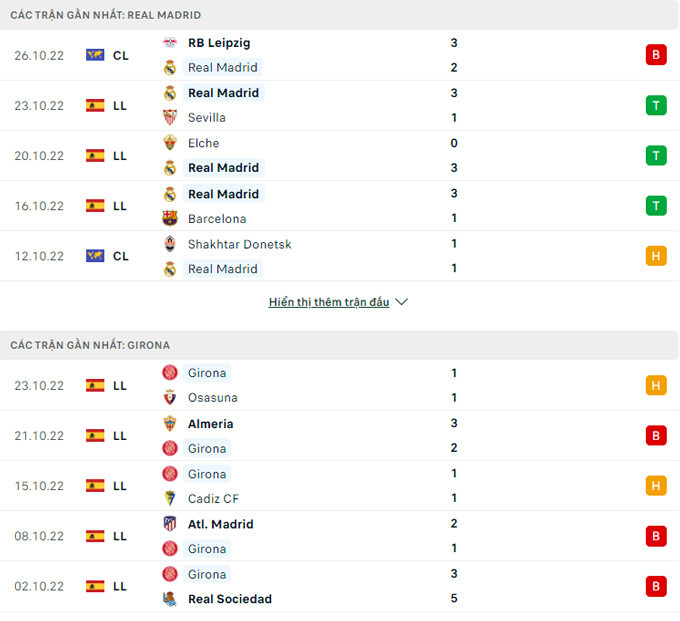Click the Almeria club crest
Screen dimensions: 680x621
[170, 424]
